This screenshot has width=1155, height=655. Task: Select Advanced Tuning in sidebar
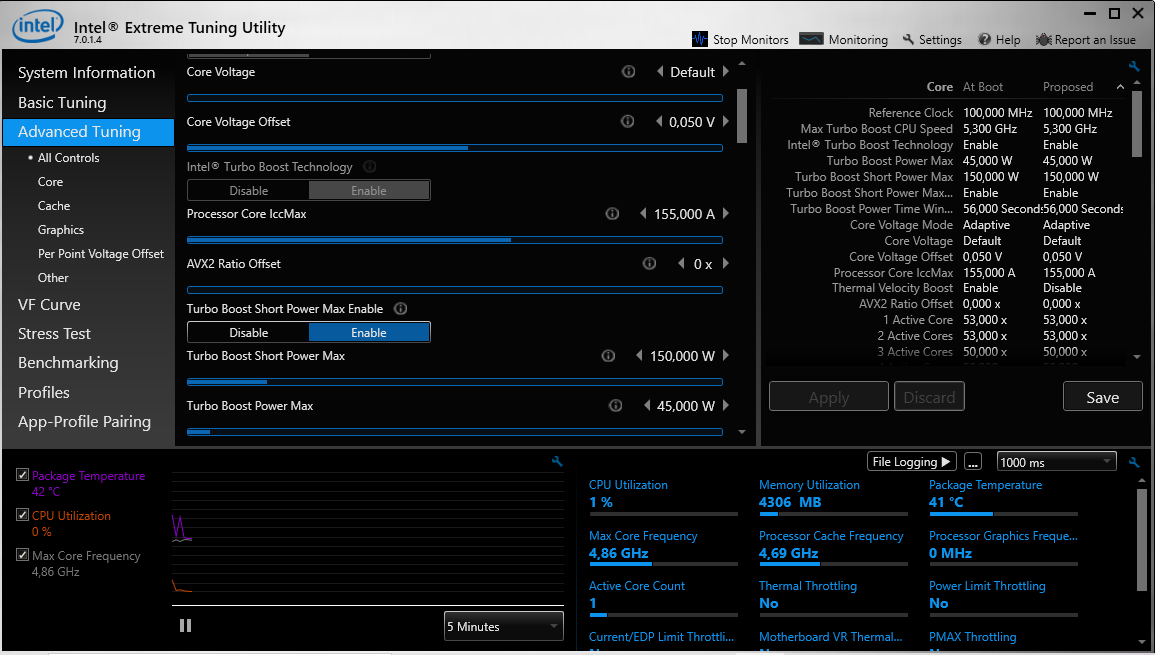click(88, 132)
